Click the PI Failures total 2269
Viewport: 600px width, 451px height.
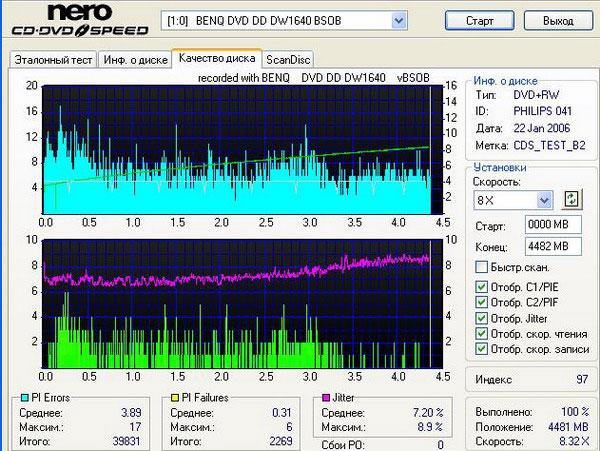280,441
